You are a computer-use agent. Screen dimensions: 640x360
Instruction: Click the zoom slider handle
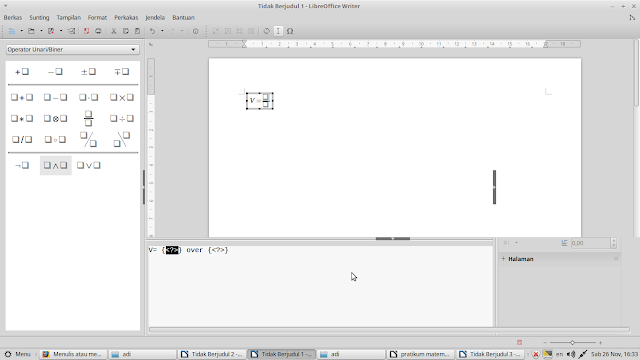(x=572, y=342)
